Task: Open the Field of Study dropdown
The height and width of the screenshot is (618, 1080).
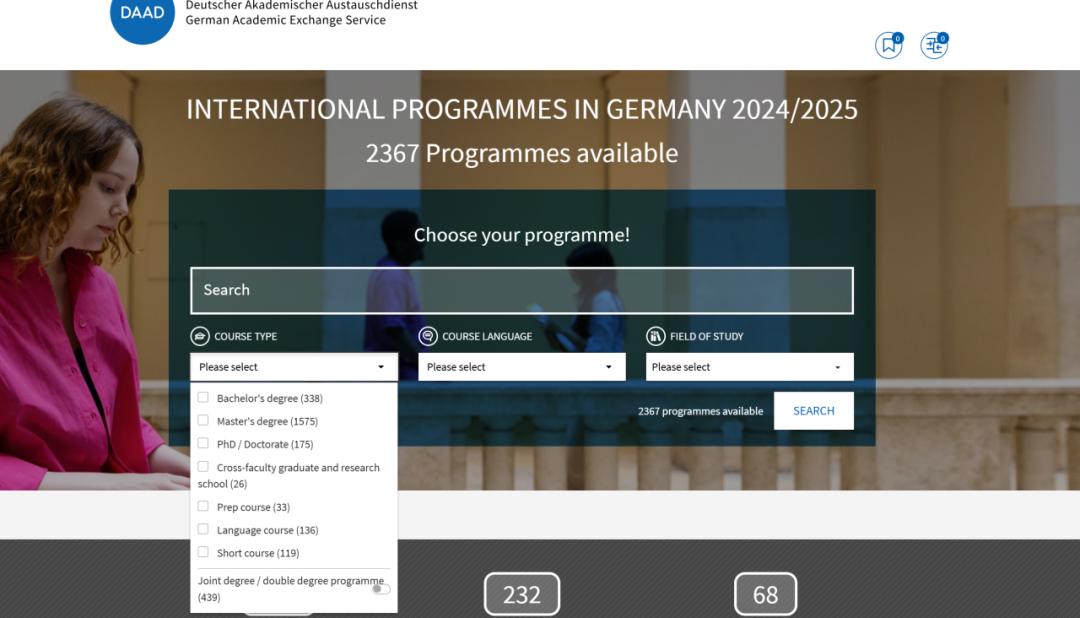Action: click(749, 367)
